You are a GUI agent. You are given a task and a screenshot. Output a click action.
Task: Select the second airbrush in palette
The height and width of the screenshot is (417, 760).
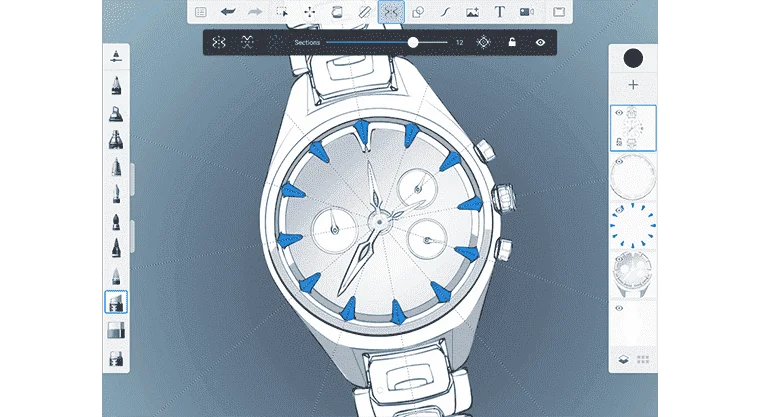pyautogui.click(x=116, y=113)
